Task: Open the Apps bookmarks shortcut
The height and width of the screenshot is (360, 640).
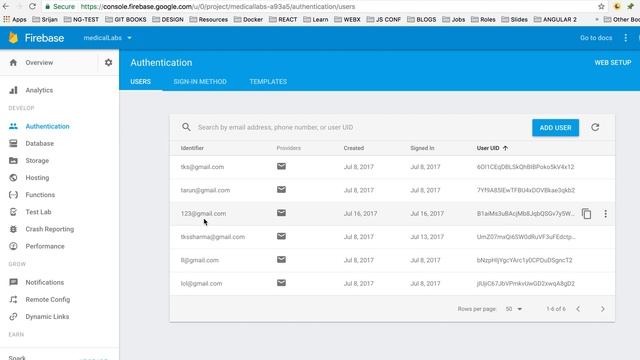Action: [x=15, y=19]
